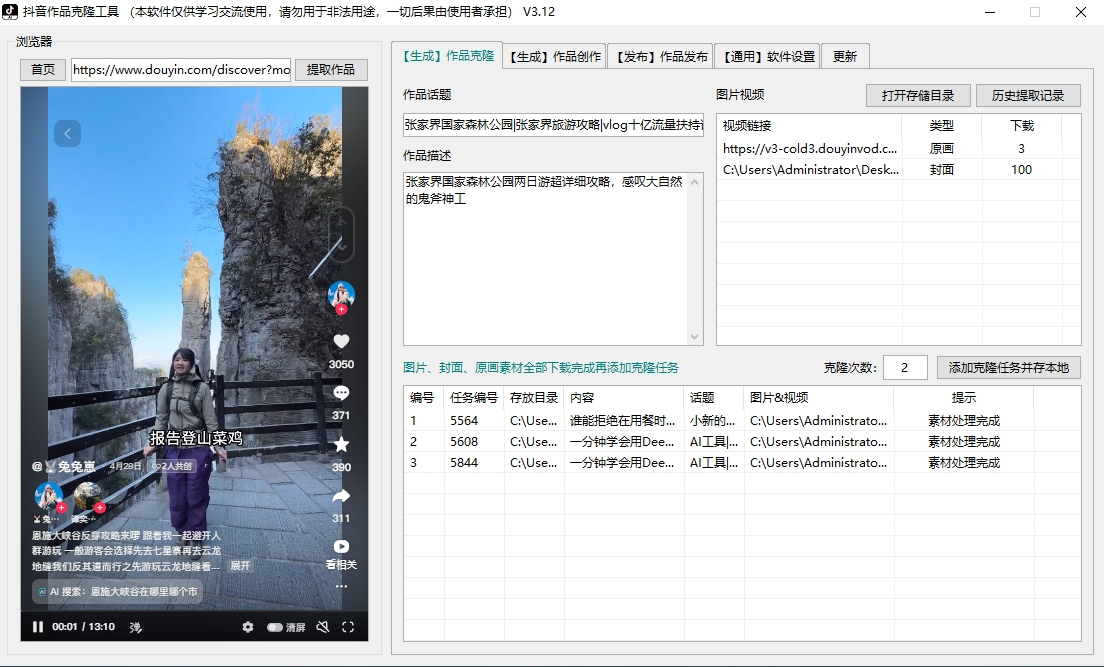Click the 提取作品 button
1104x667 pixels.
[x=331, y=70]
